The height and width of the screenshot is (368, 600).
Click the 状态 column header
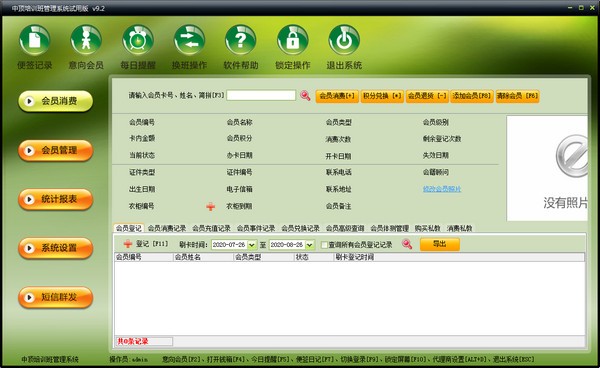coord(314,257)
